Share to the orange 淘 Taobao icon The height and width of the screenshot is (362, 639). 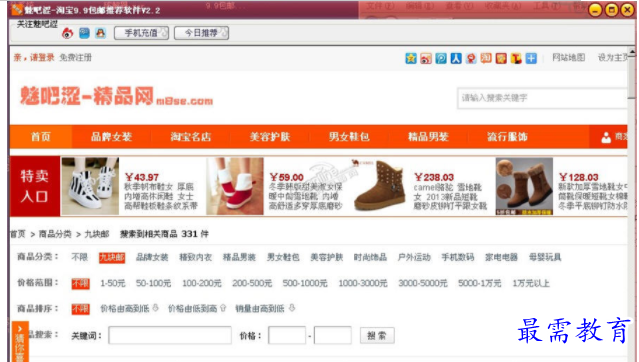pyautogui.click(x=486, y=58)
